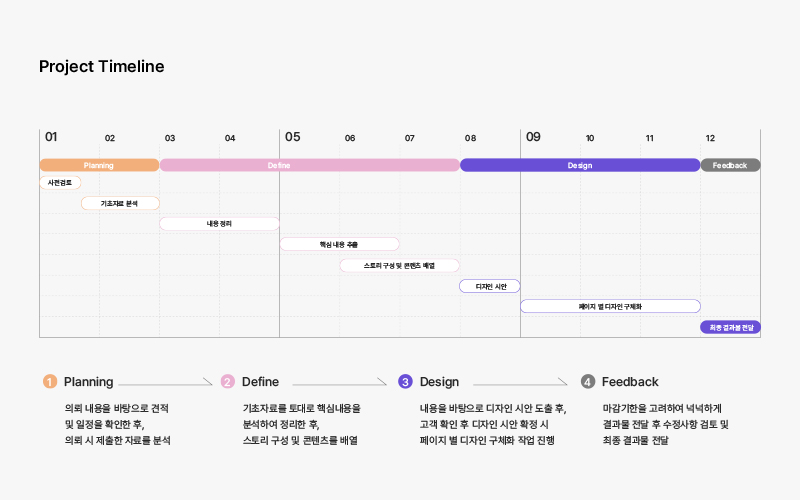Click week label 01
Viewport: 800px width, 500px height.
(x=51, y=137)
